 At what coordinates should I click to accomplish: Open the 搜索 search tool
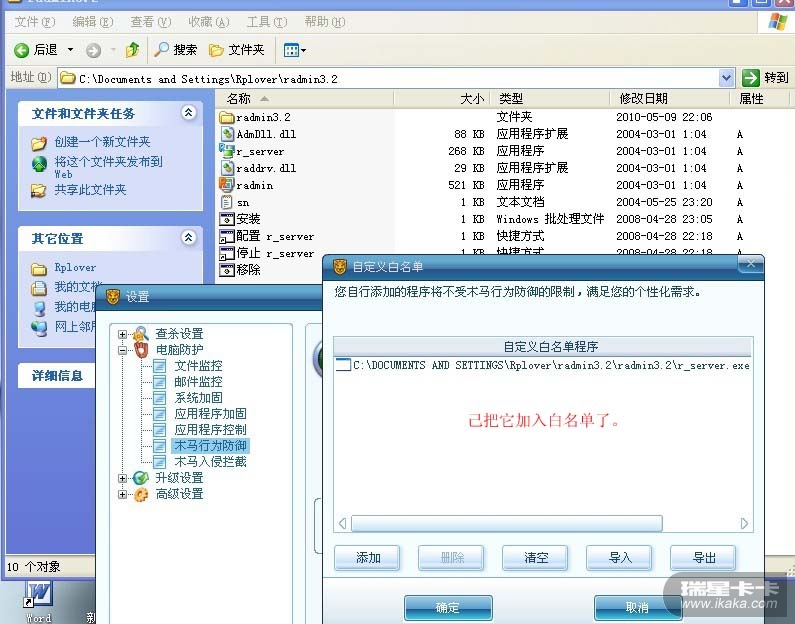pos(175,50)
